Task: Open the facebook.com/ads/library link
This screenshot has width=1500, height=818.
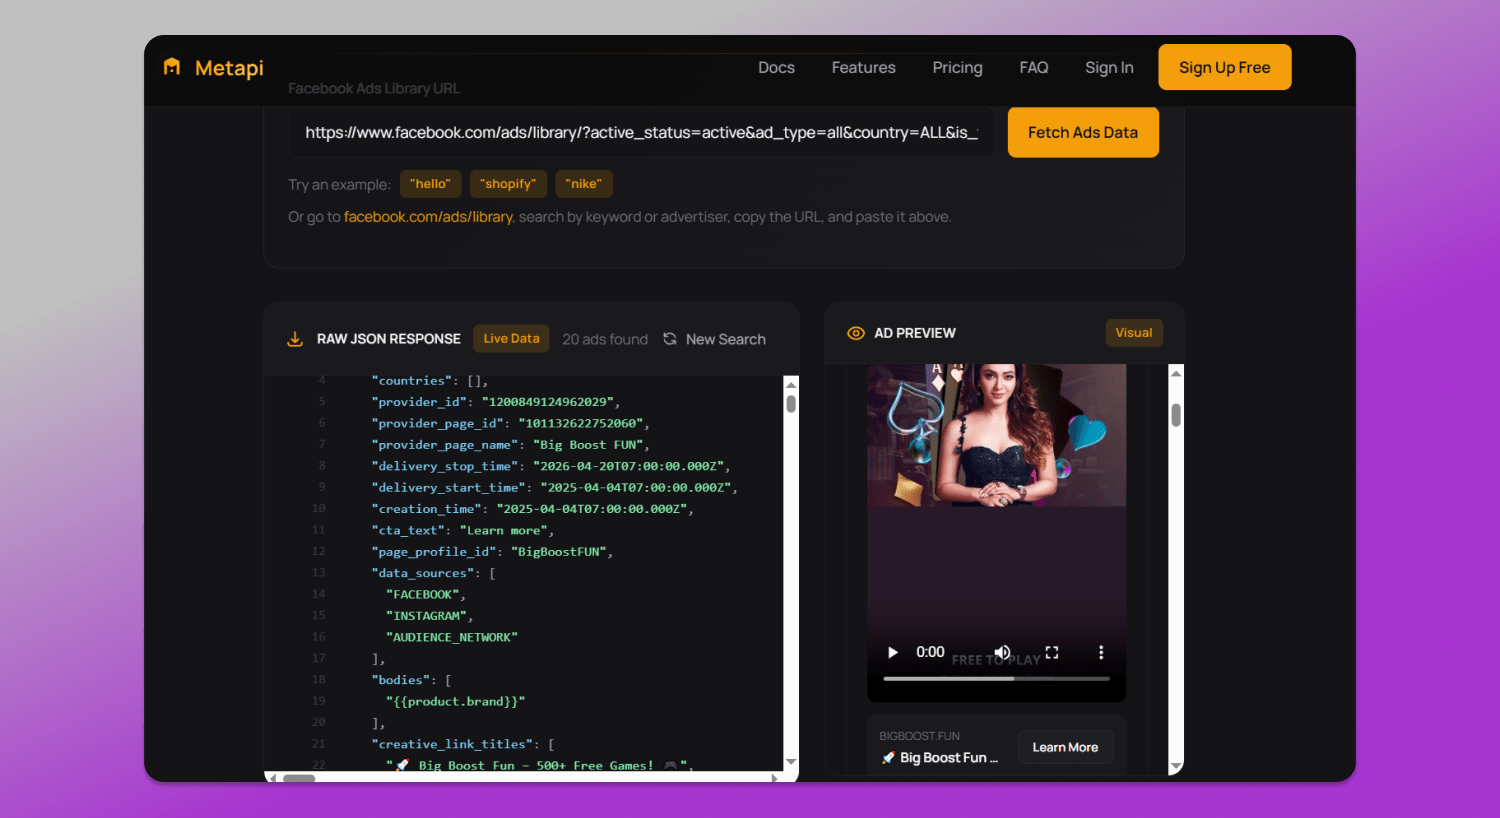Action: click(x=428, y=217)
